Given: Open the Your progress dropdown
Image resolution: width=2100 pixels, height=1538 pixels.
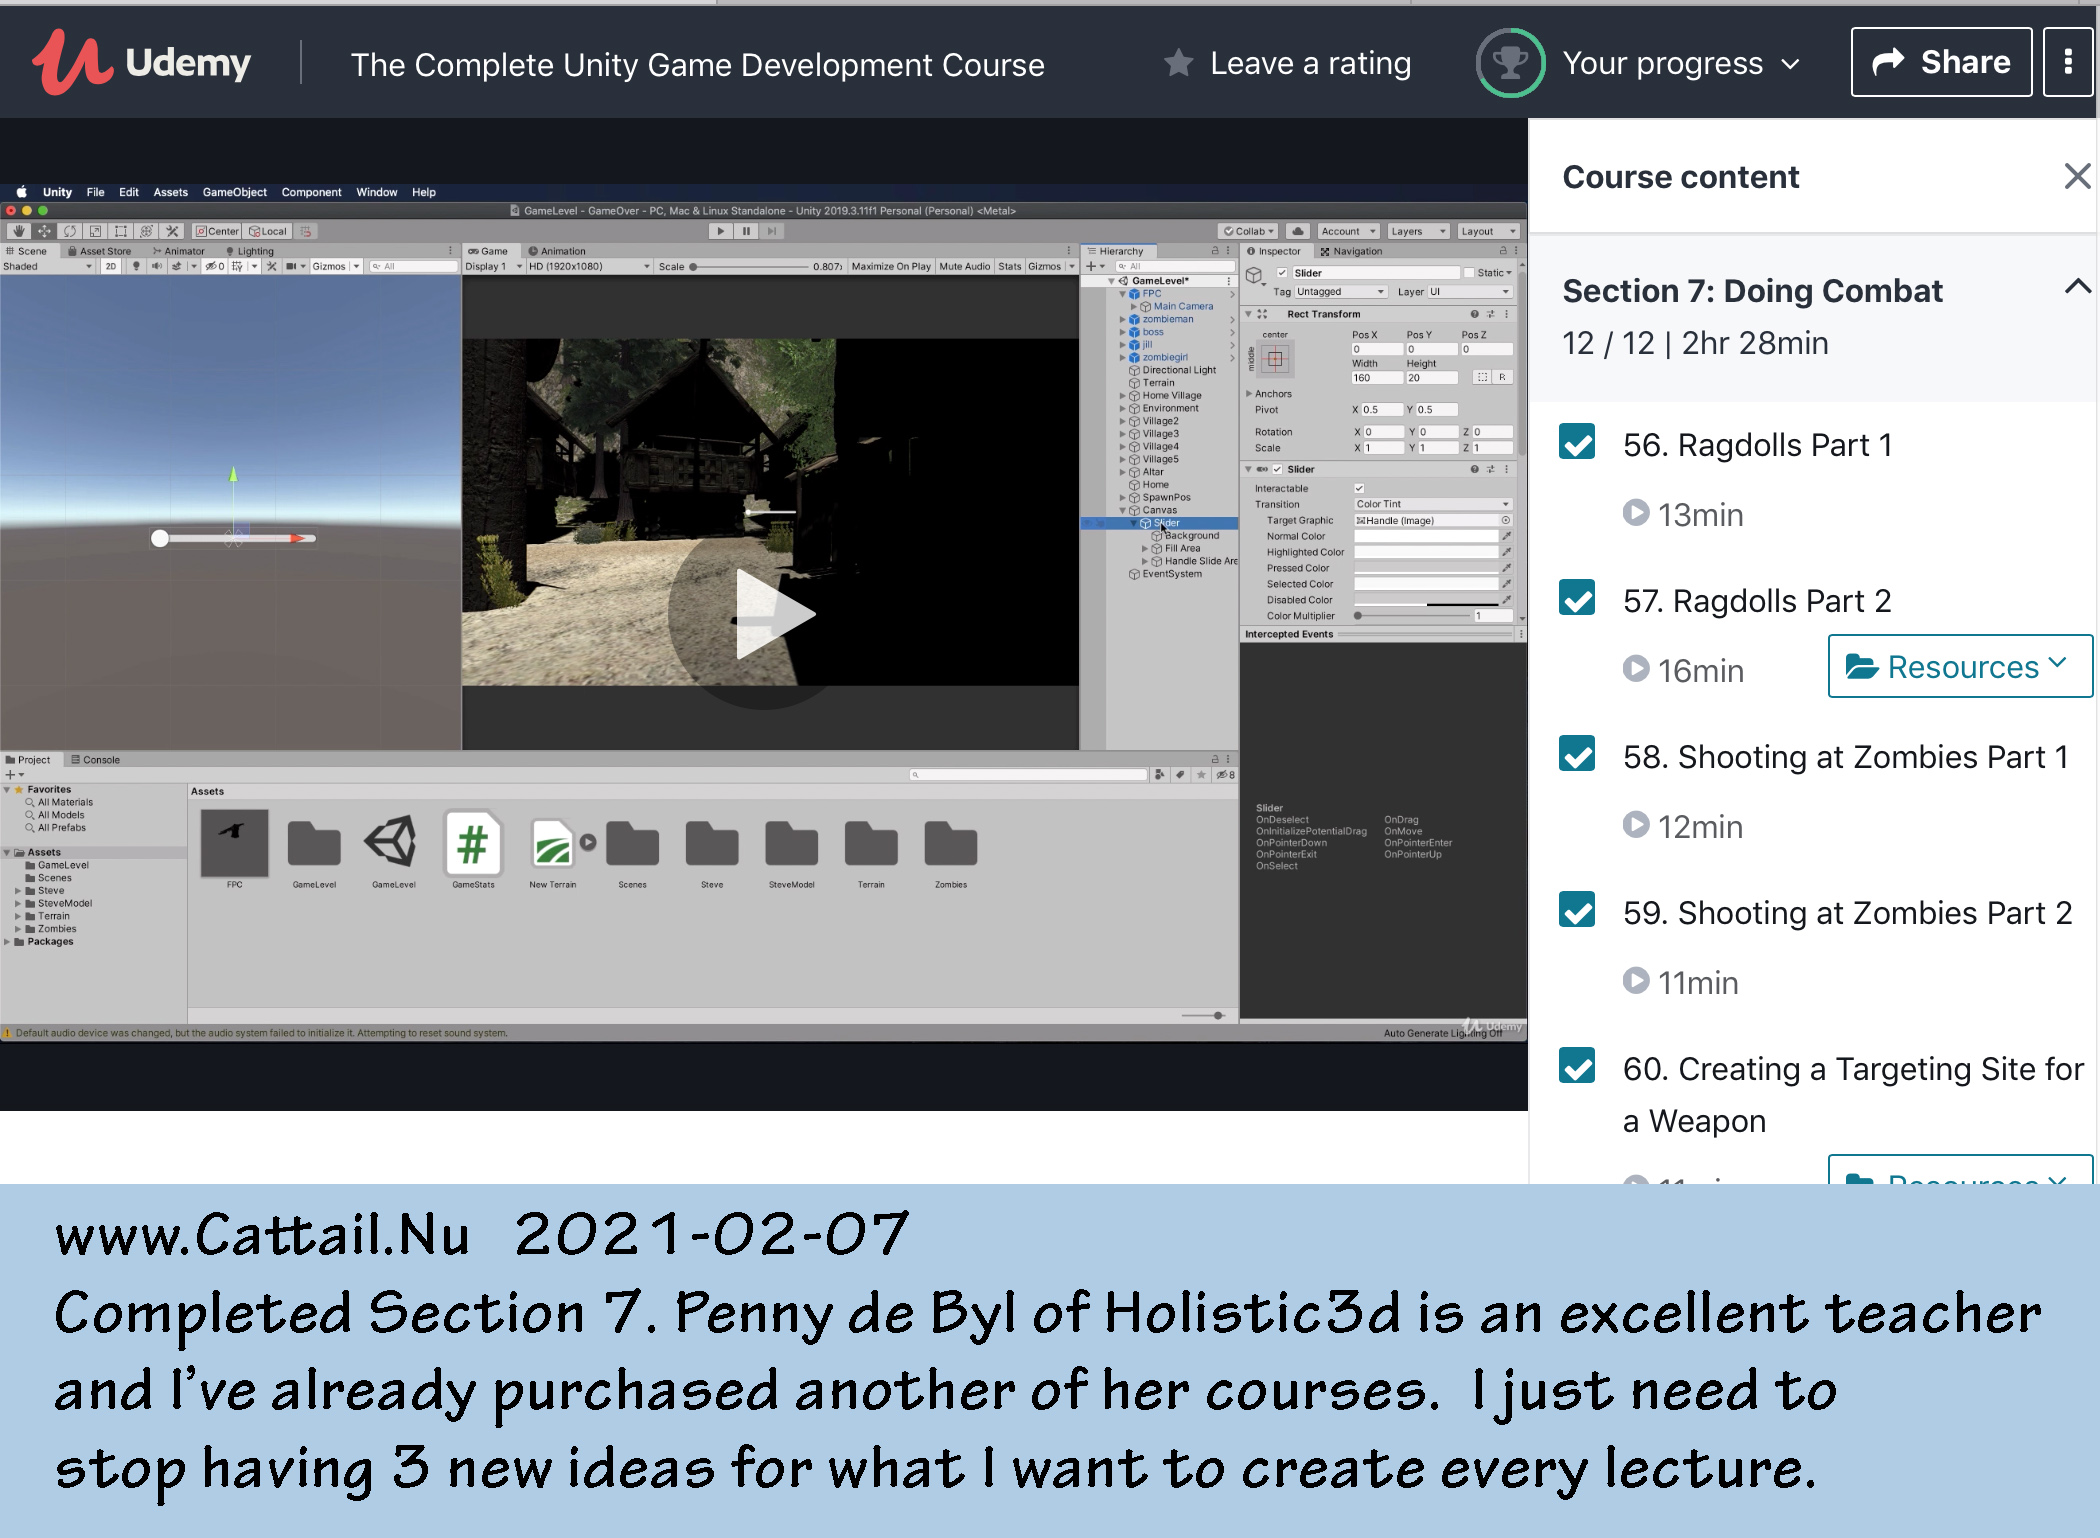Looking at the screenshot, I should pyautogui.click(x=1681, y=63).
